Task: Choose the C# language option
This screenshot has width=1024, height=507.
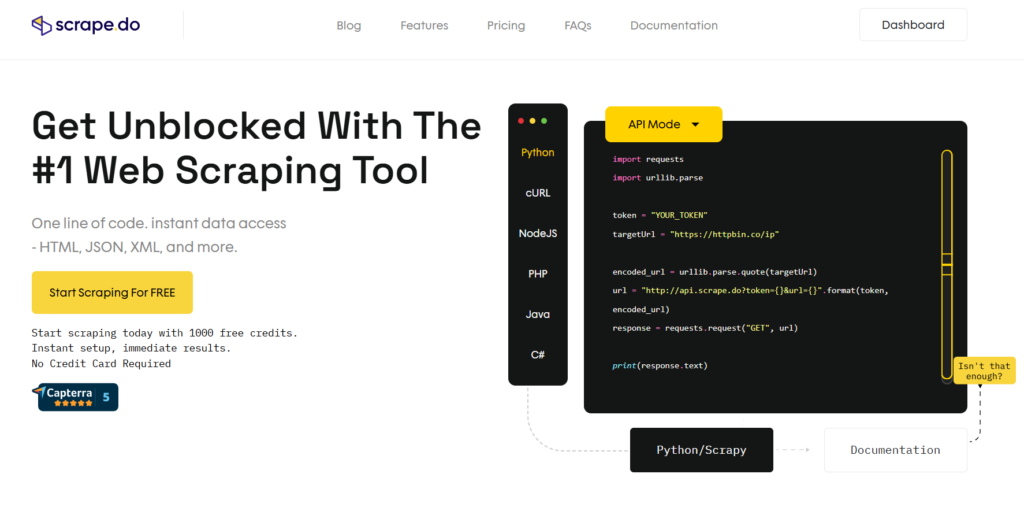Action: [x=538, y=355]
